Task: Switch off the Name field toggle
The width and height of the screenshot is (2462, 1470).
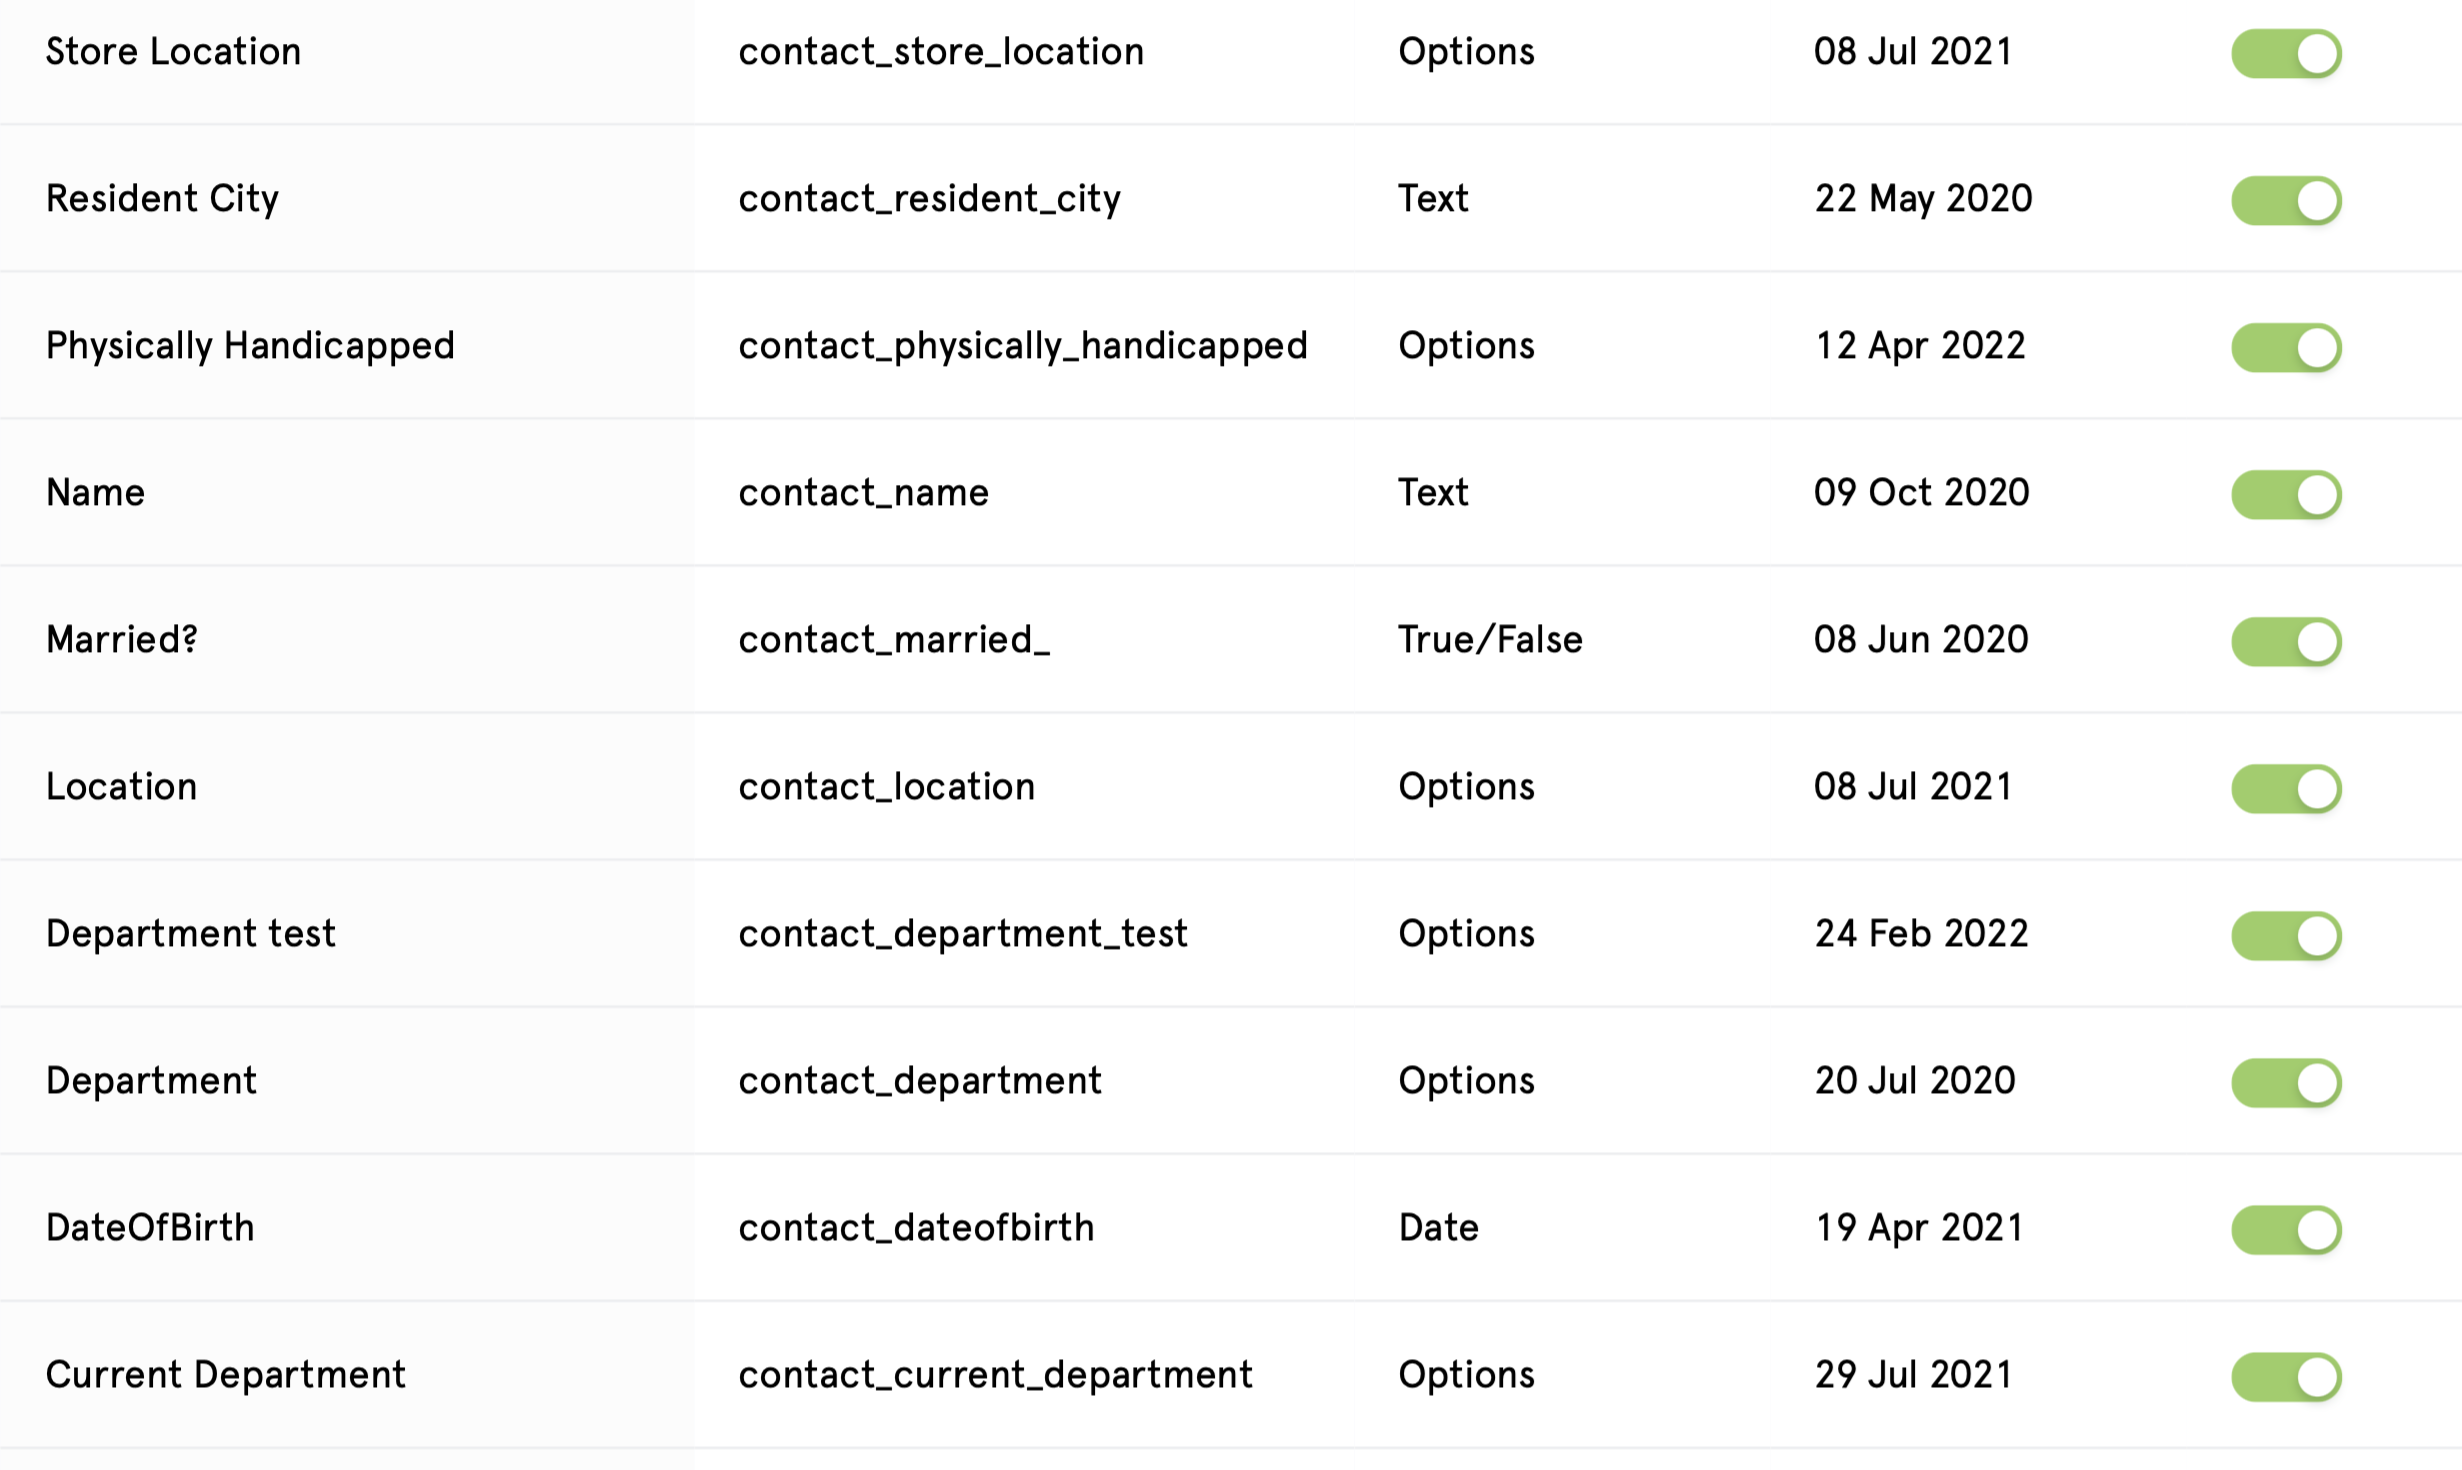Action: (x=2286, y=494)
